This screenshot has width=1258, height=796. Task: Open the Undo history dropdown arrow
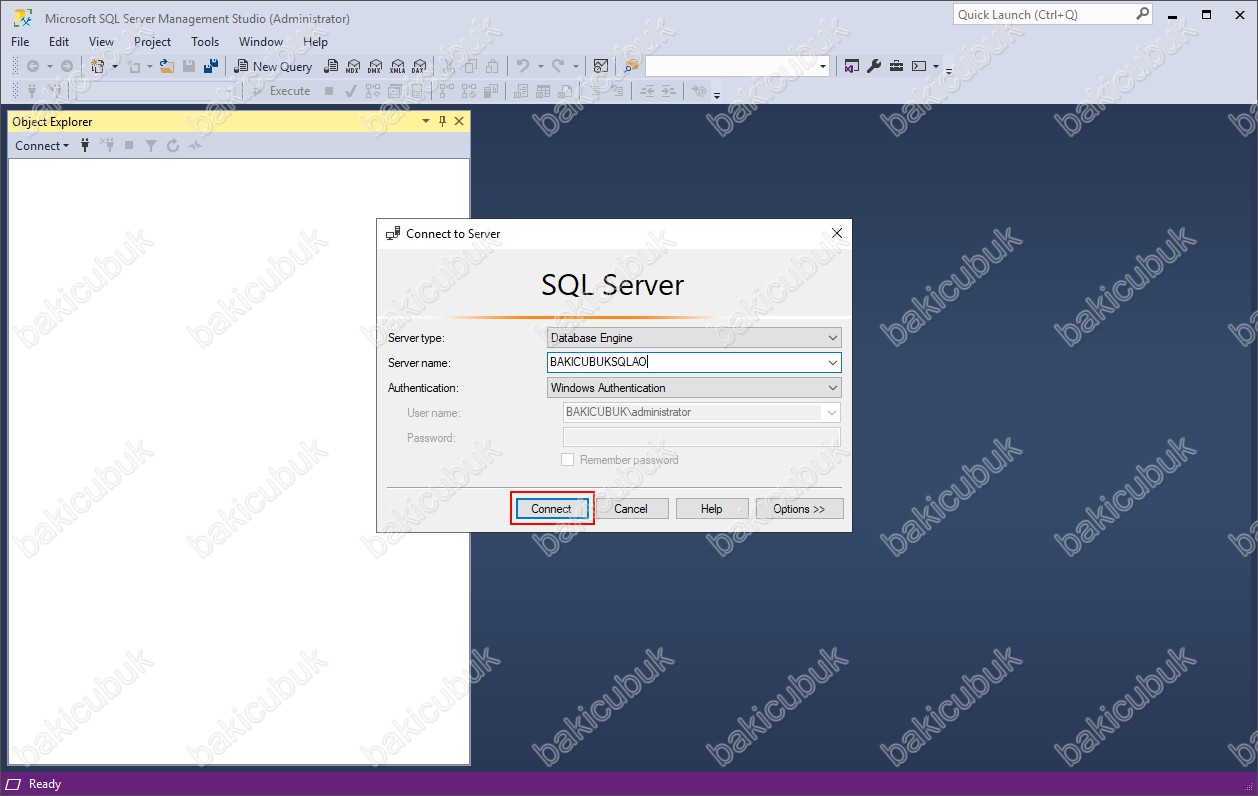(x=539, y=66)
